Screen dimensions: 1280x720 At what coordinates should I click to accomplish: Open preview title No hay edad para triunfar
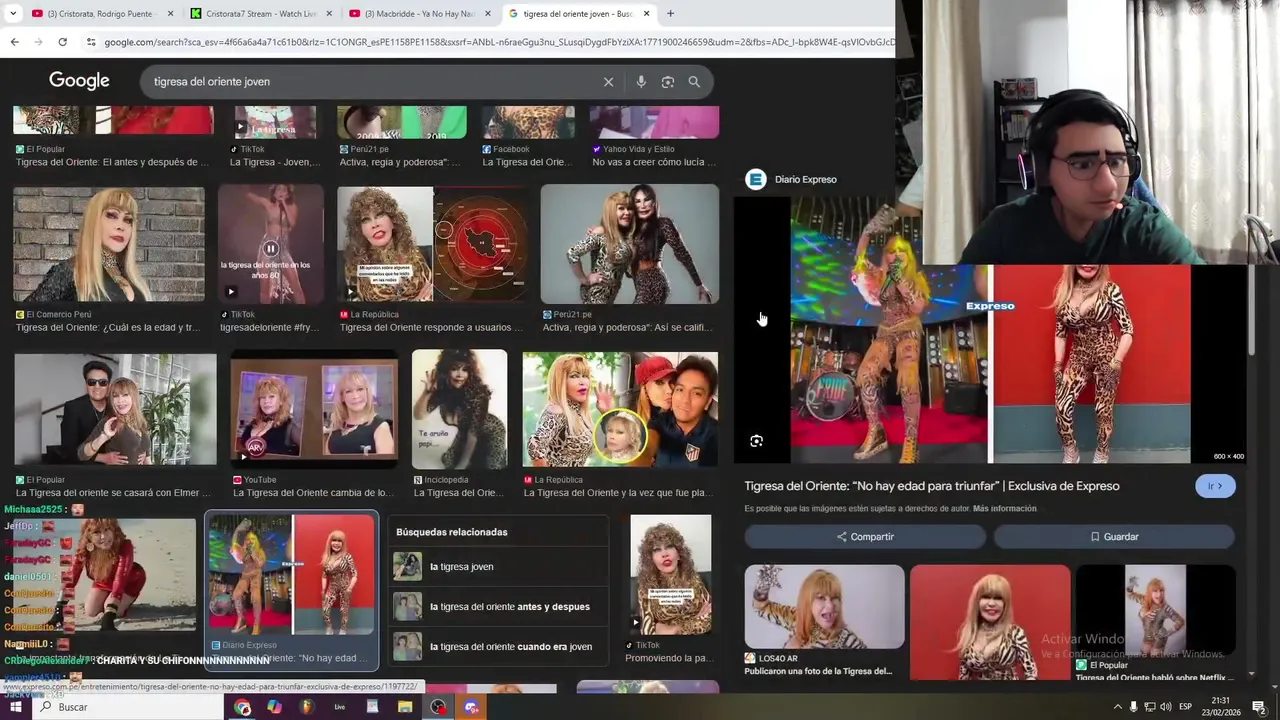pos(931,486)
